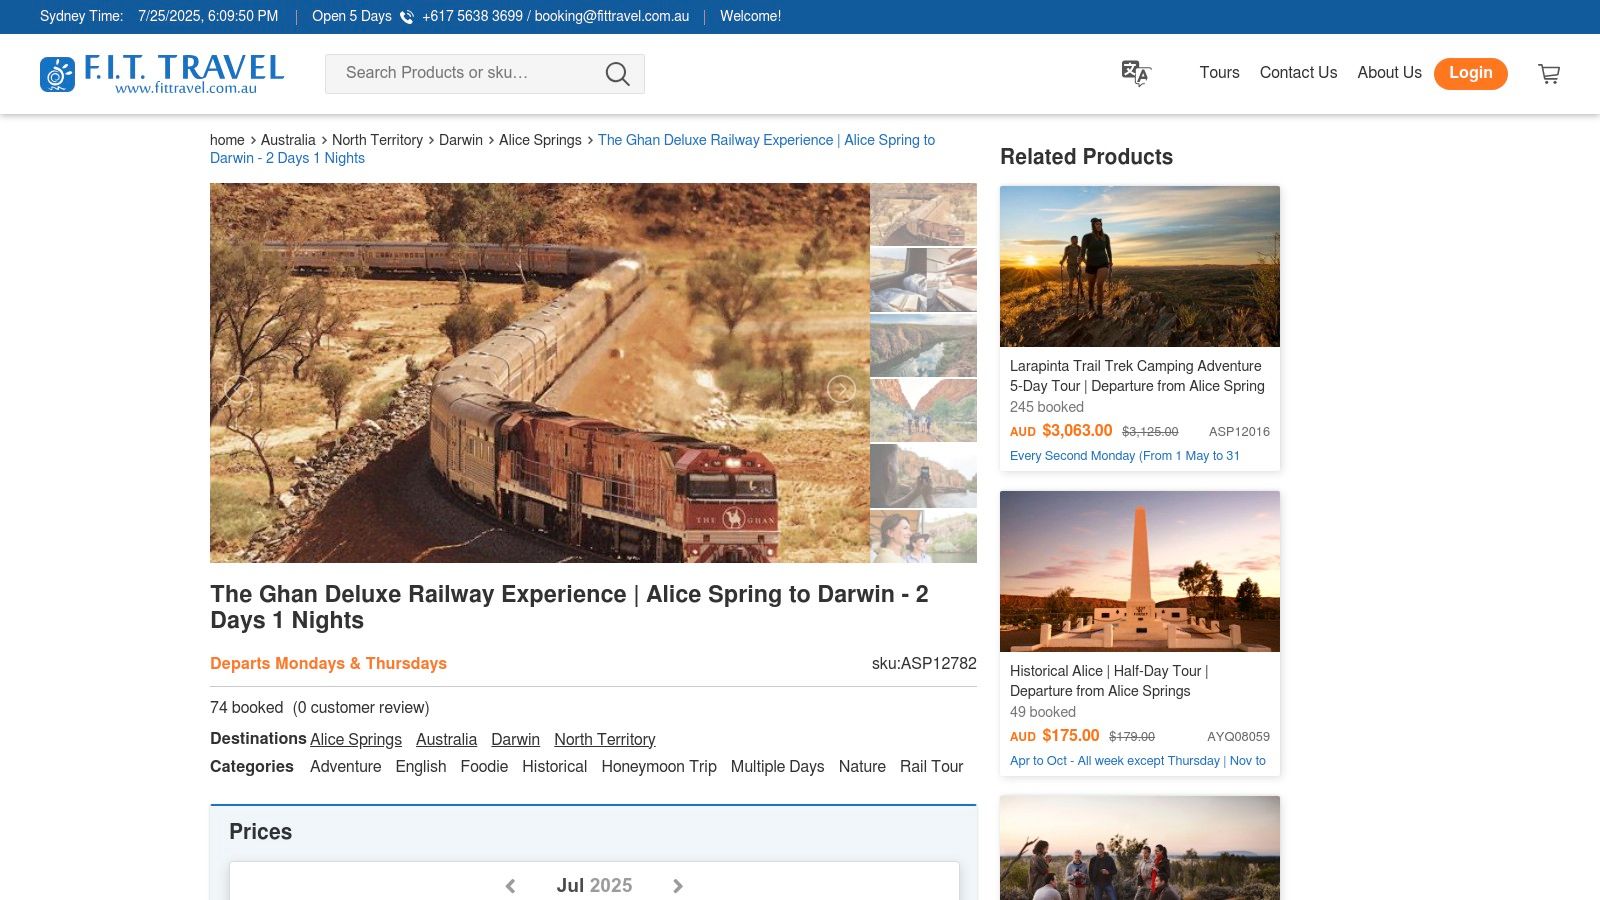Select the first gallery thumbnail image
The width and height of the screenshot is (1600, 900).
[x=923, y=214]
